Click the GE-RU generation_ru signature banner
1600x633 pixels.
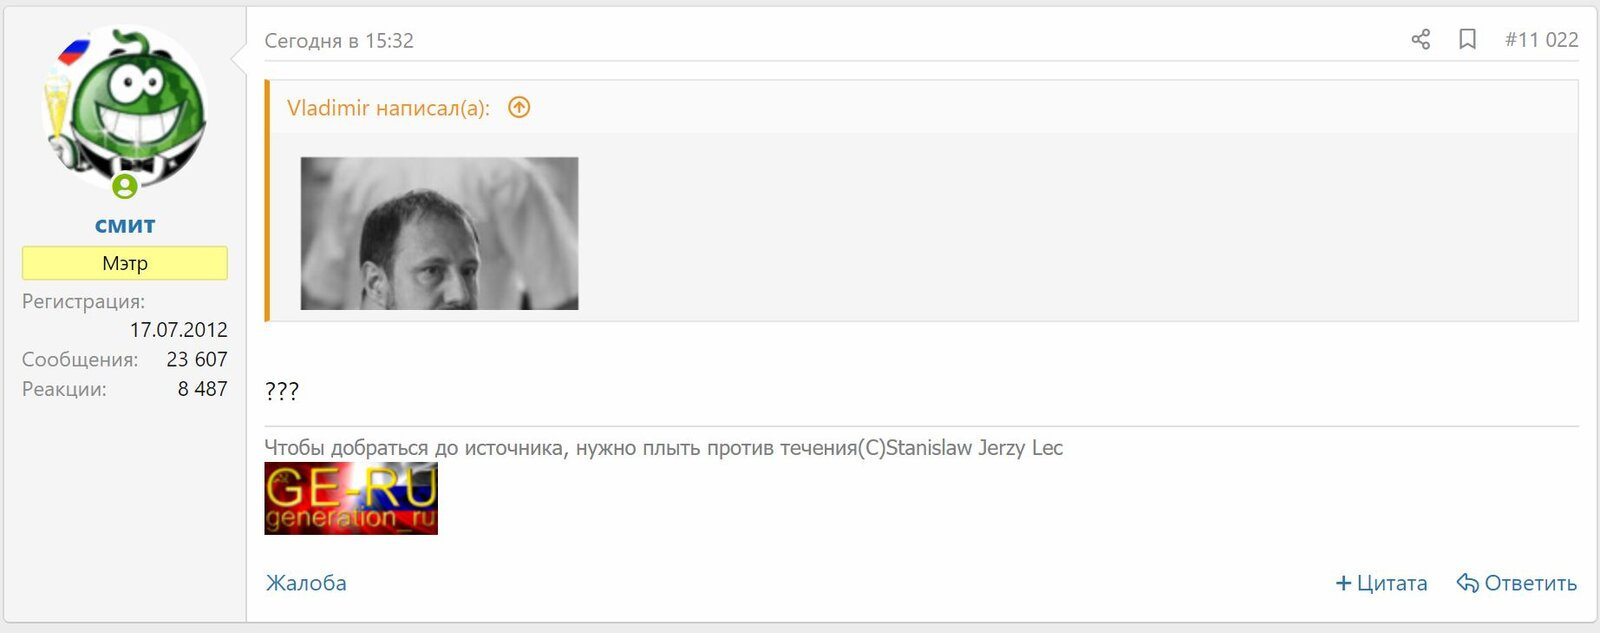coord(351,498)
